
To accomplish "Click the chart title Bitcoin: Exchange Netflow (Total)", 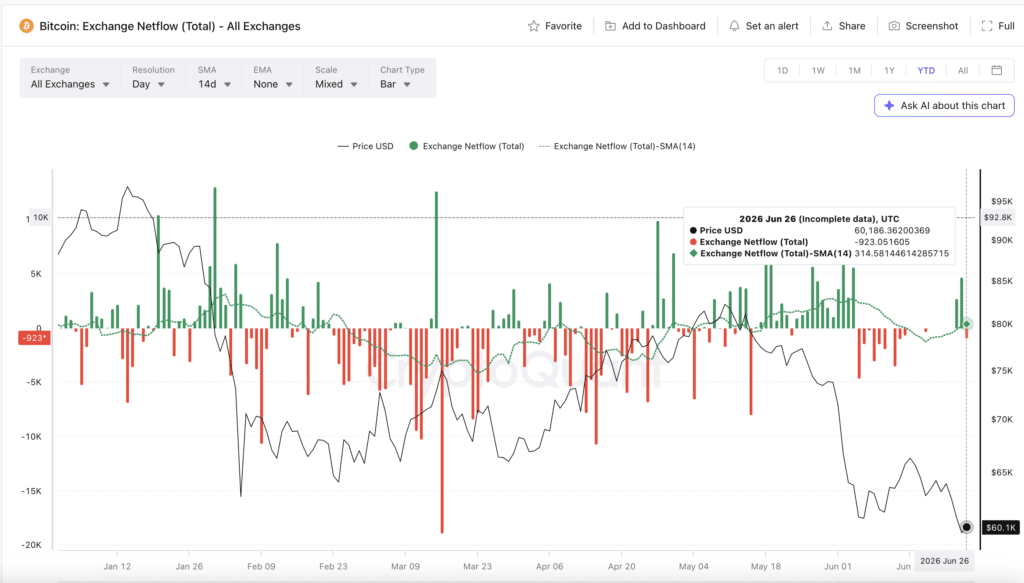I will 170,26.
